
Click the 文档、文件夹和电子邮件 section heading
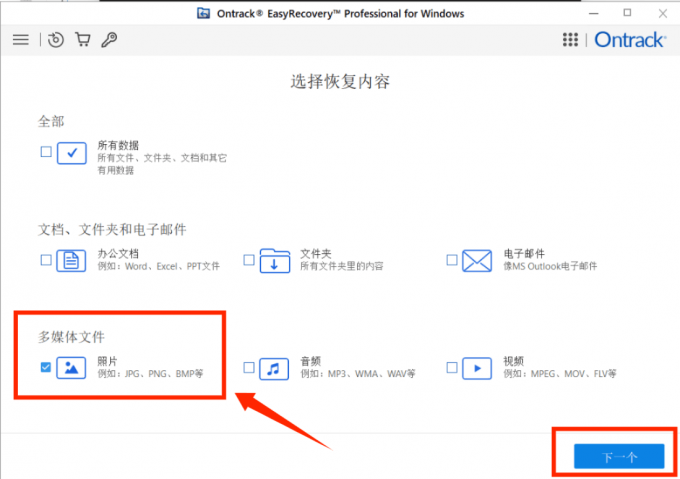(112, 229)
